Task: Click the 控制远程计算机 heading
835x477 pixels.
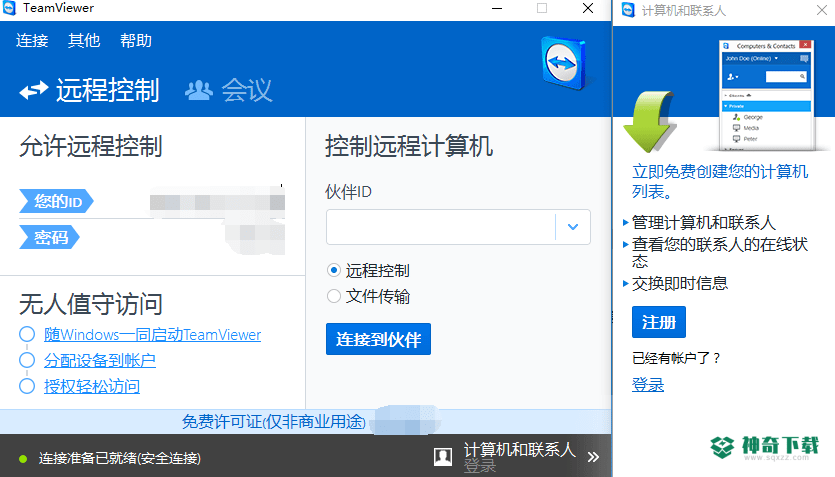Action: coord(409,146)
